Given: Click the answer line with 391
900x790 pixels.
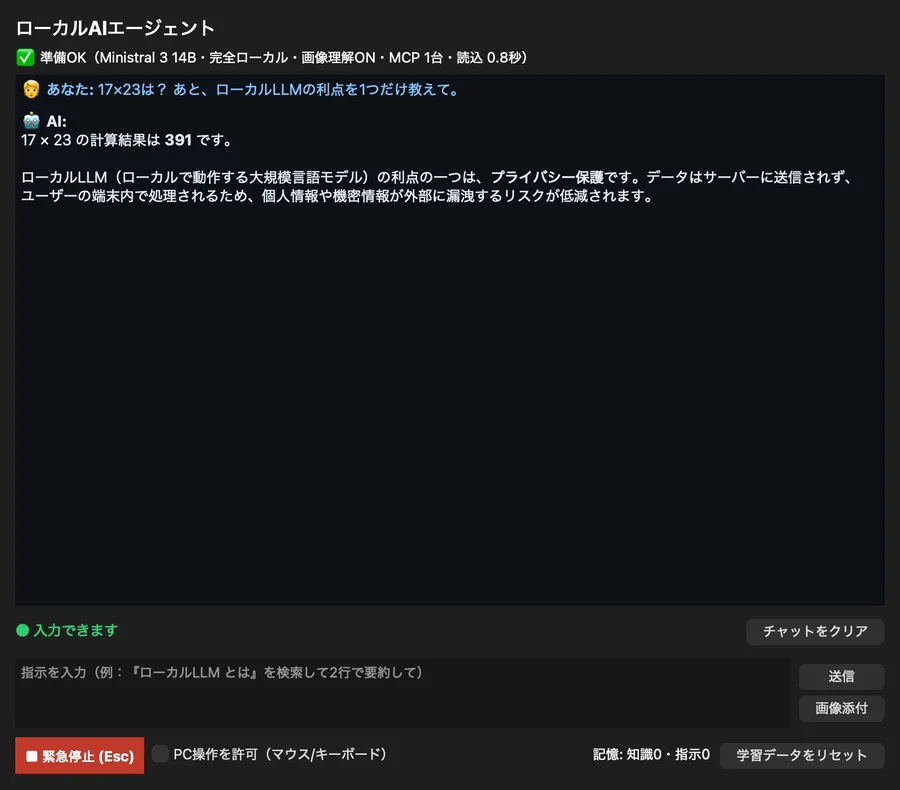Looking at the screenshot, I should pos(126,140).
